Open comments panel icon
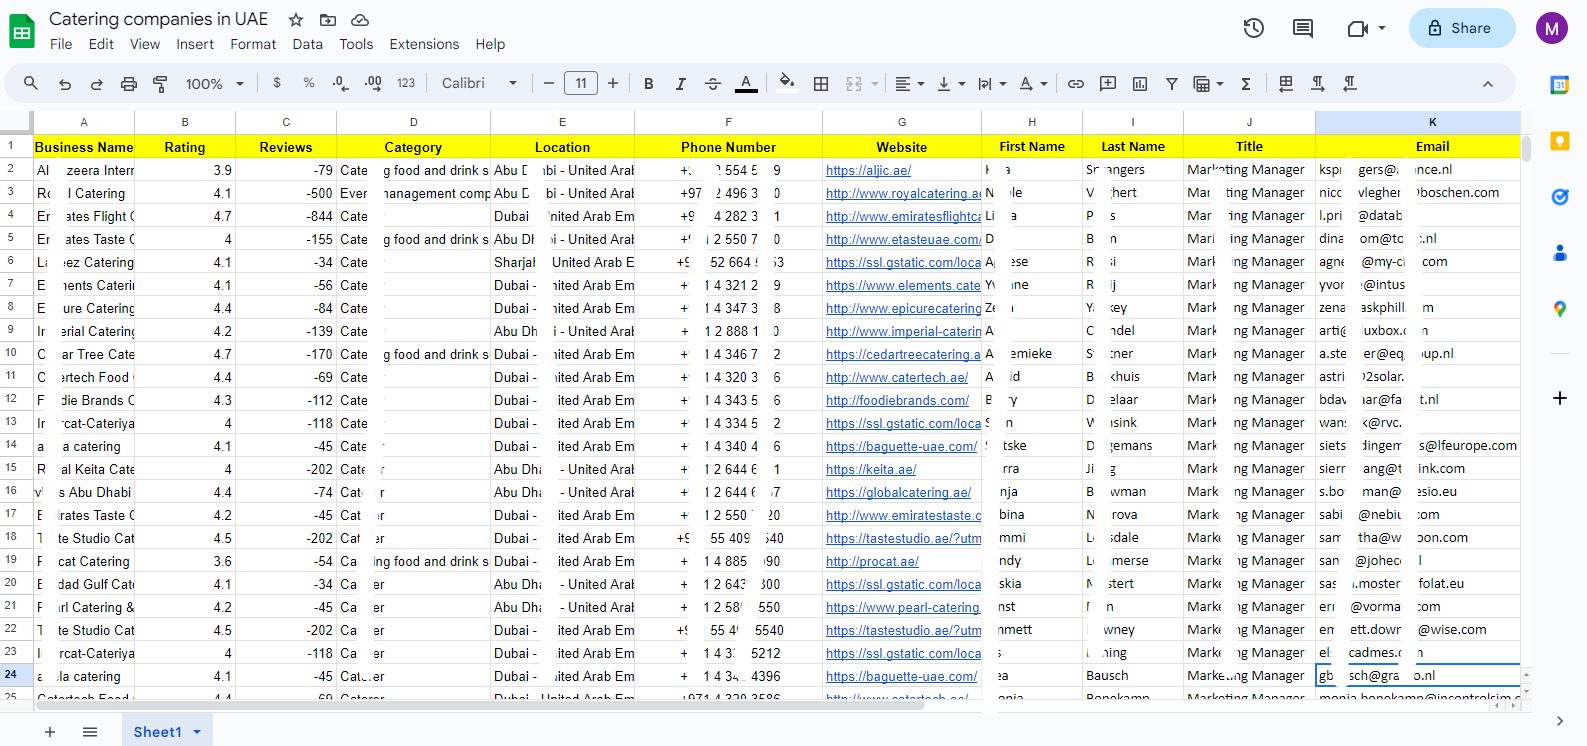Screen dimensions: 1587x746 click(1303, 28)
